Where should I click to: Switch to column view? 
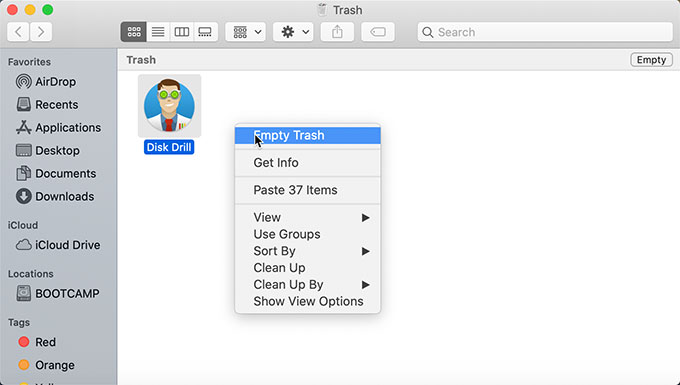click(181, 32)
